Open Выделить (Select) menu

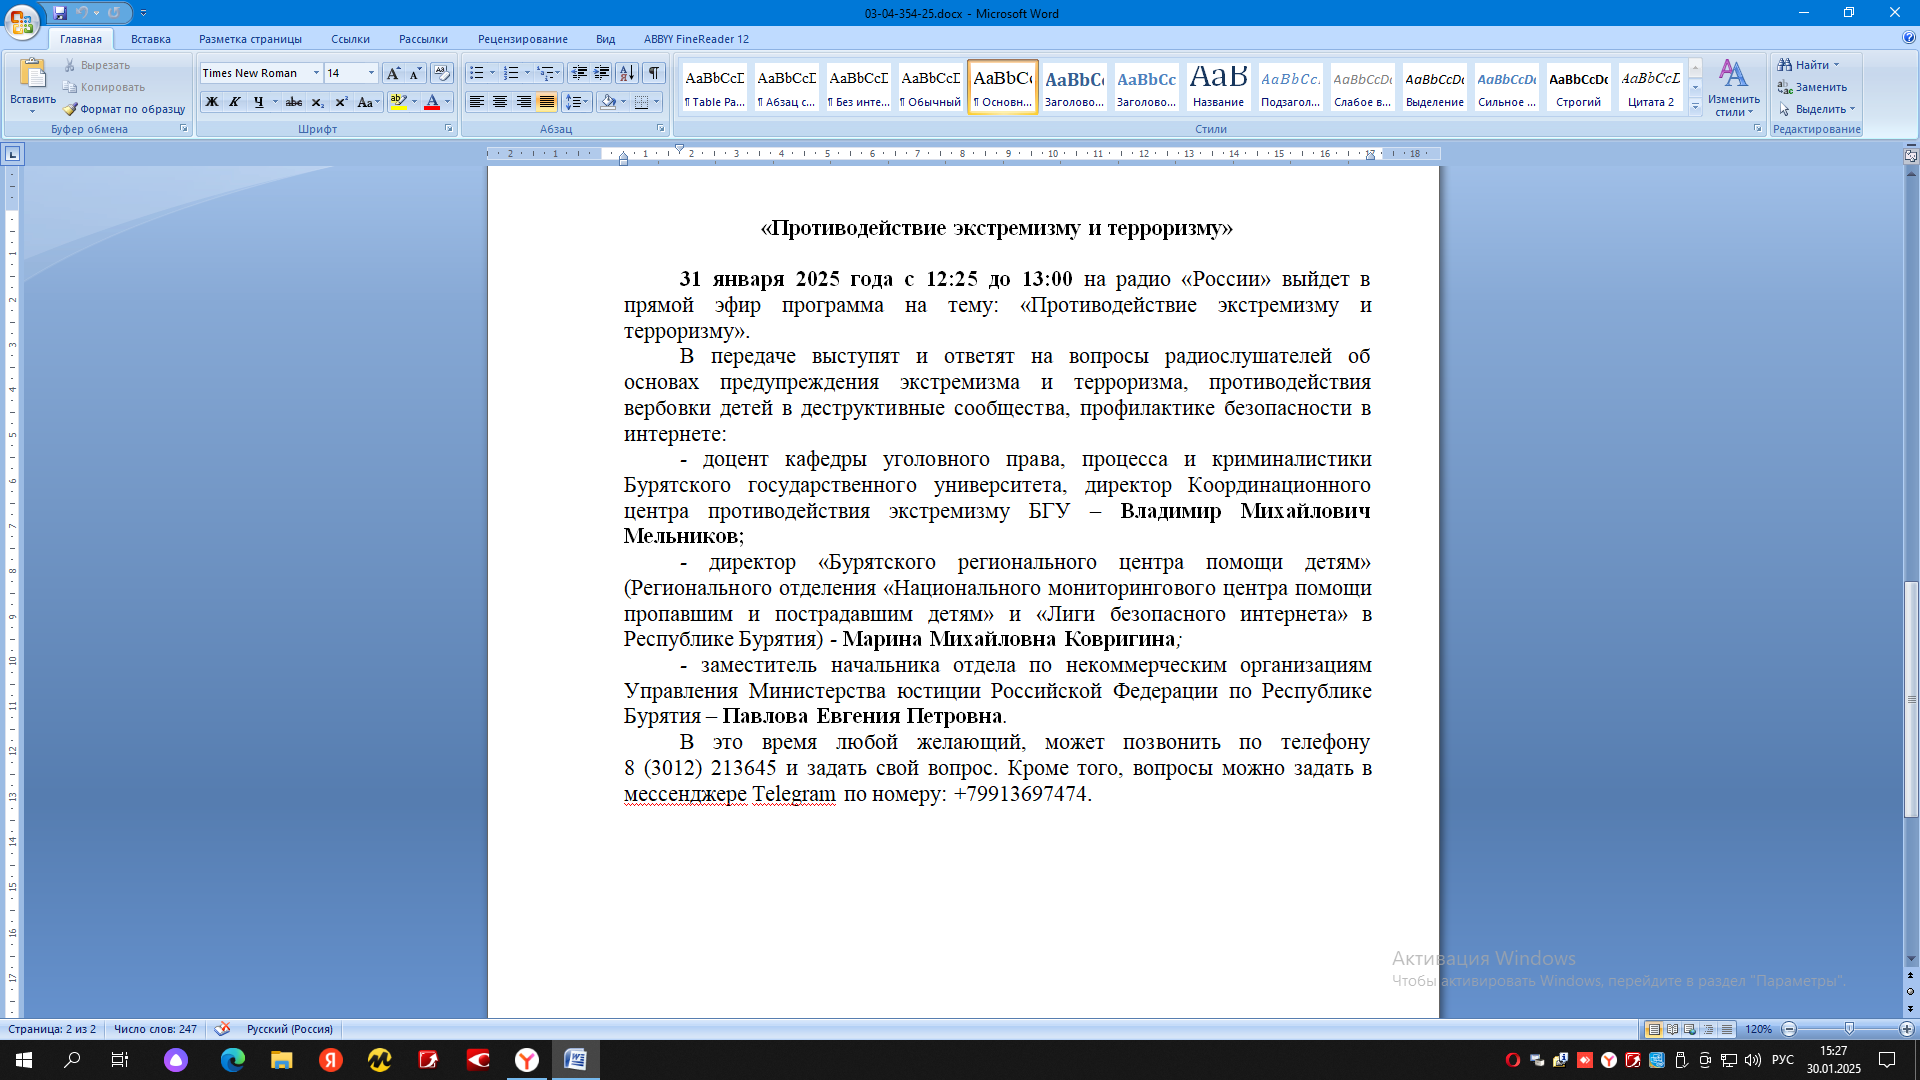[1816, 109]
